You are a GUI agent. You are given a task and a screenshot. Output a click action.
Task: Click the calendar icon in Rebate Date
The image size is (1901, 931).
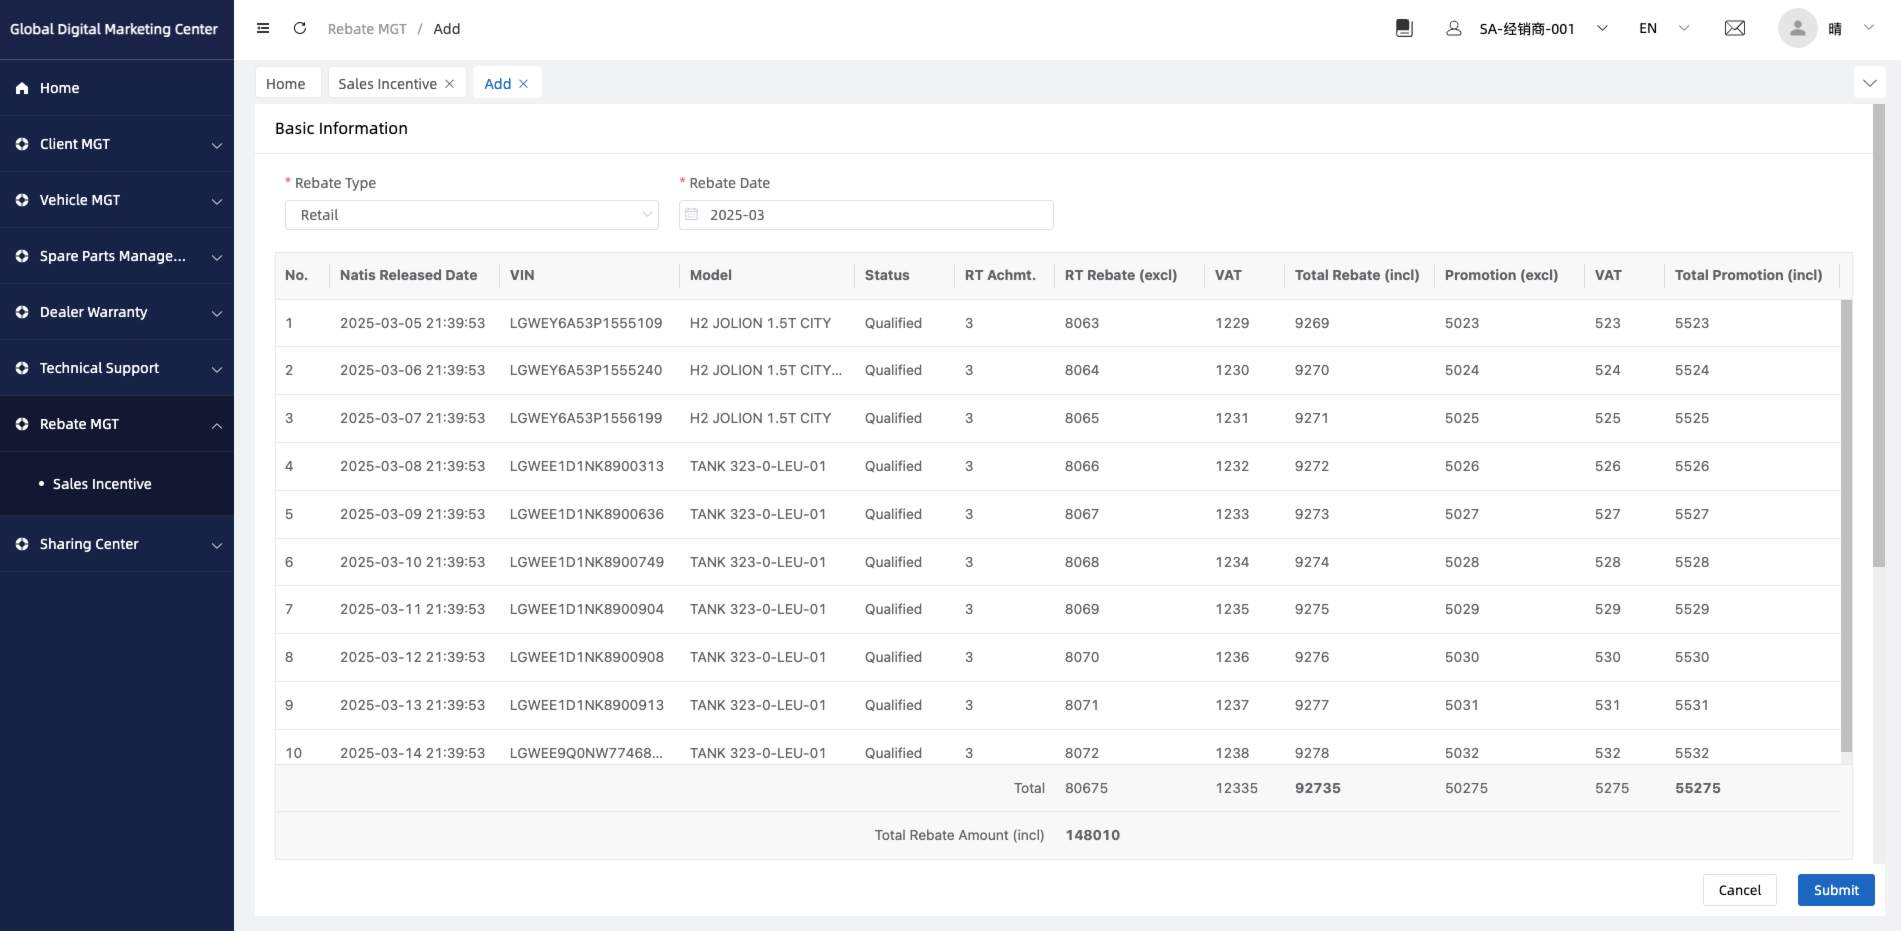(692, 215)
